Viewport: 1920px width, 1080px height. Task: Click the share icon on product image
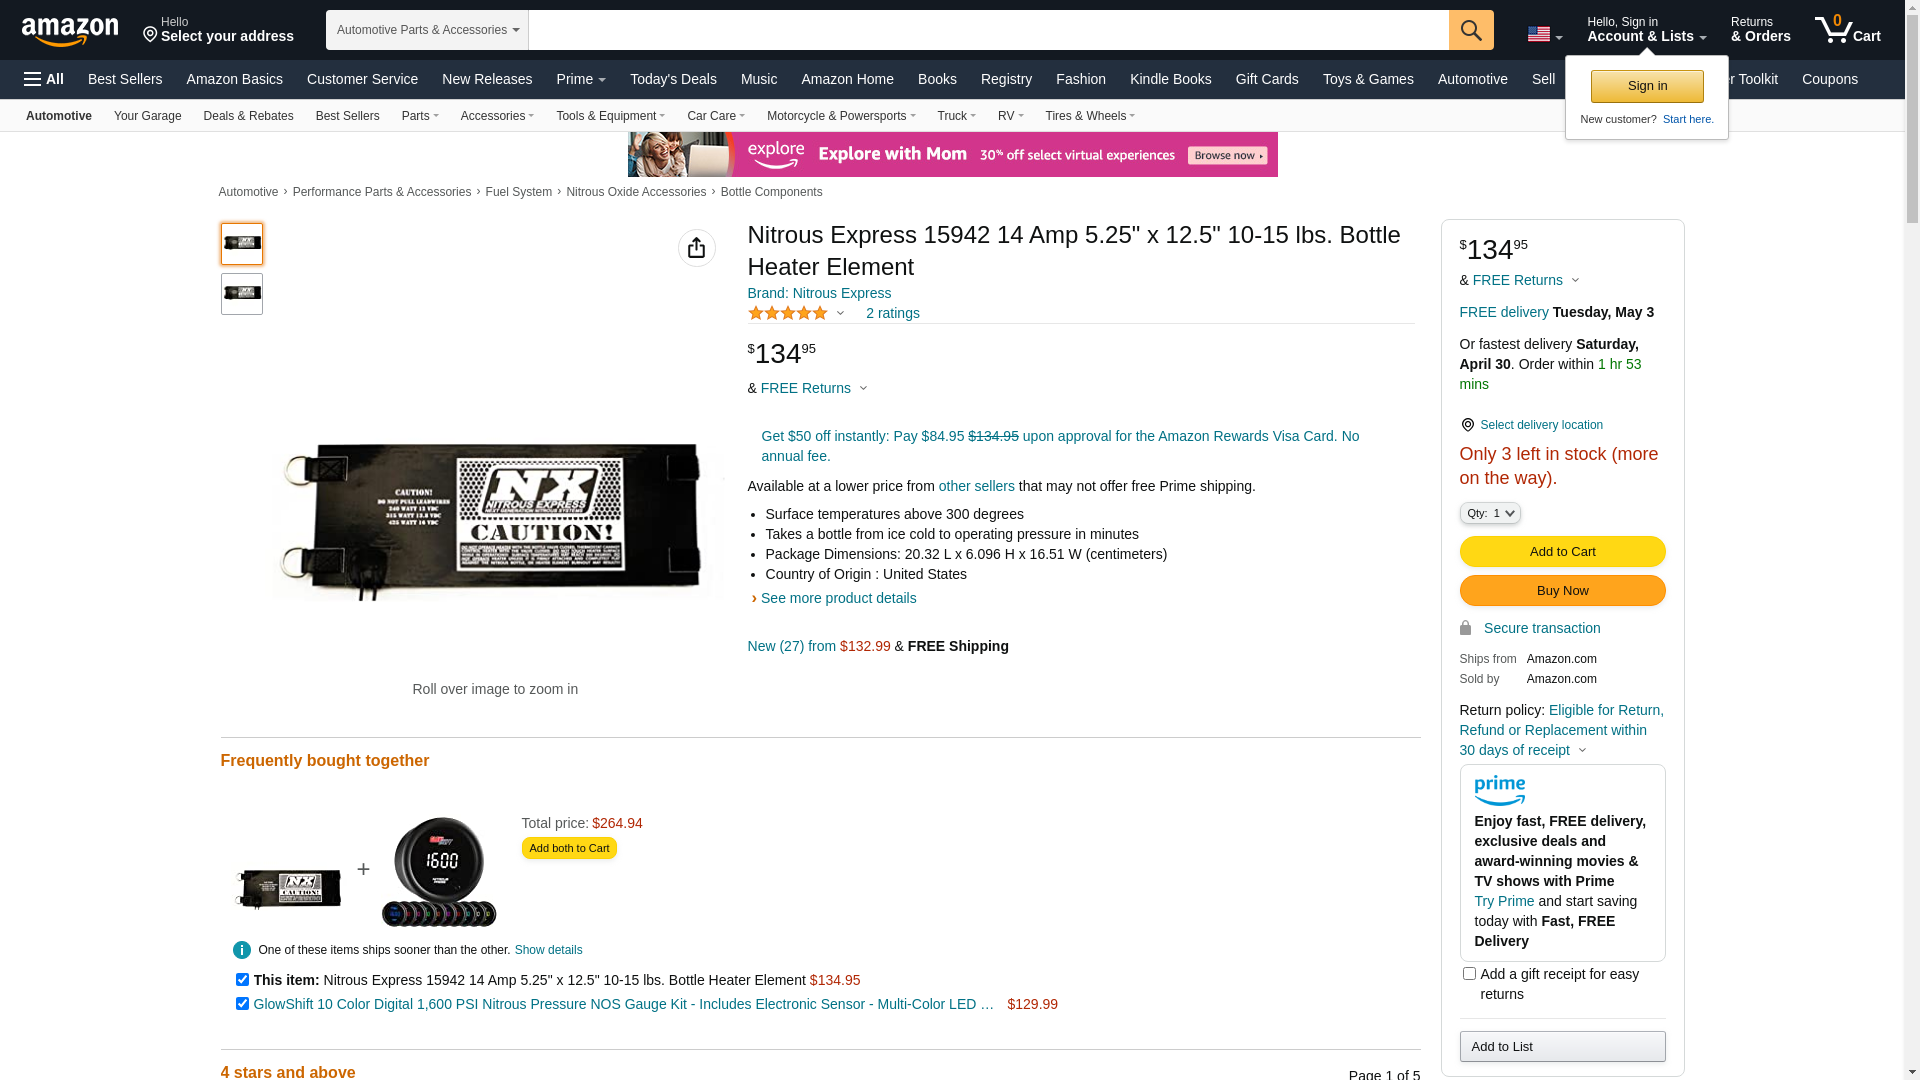696,248
